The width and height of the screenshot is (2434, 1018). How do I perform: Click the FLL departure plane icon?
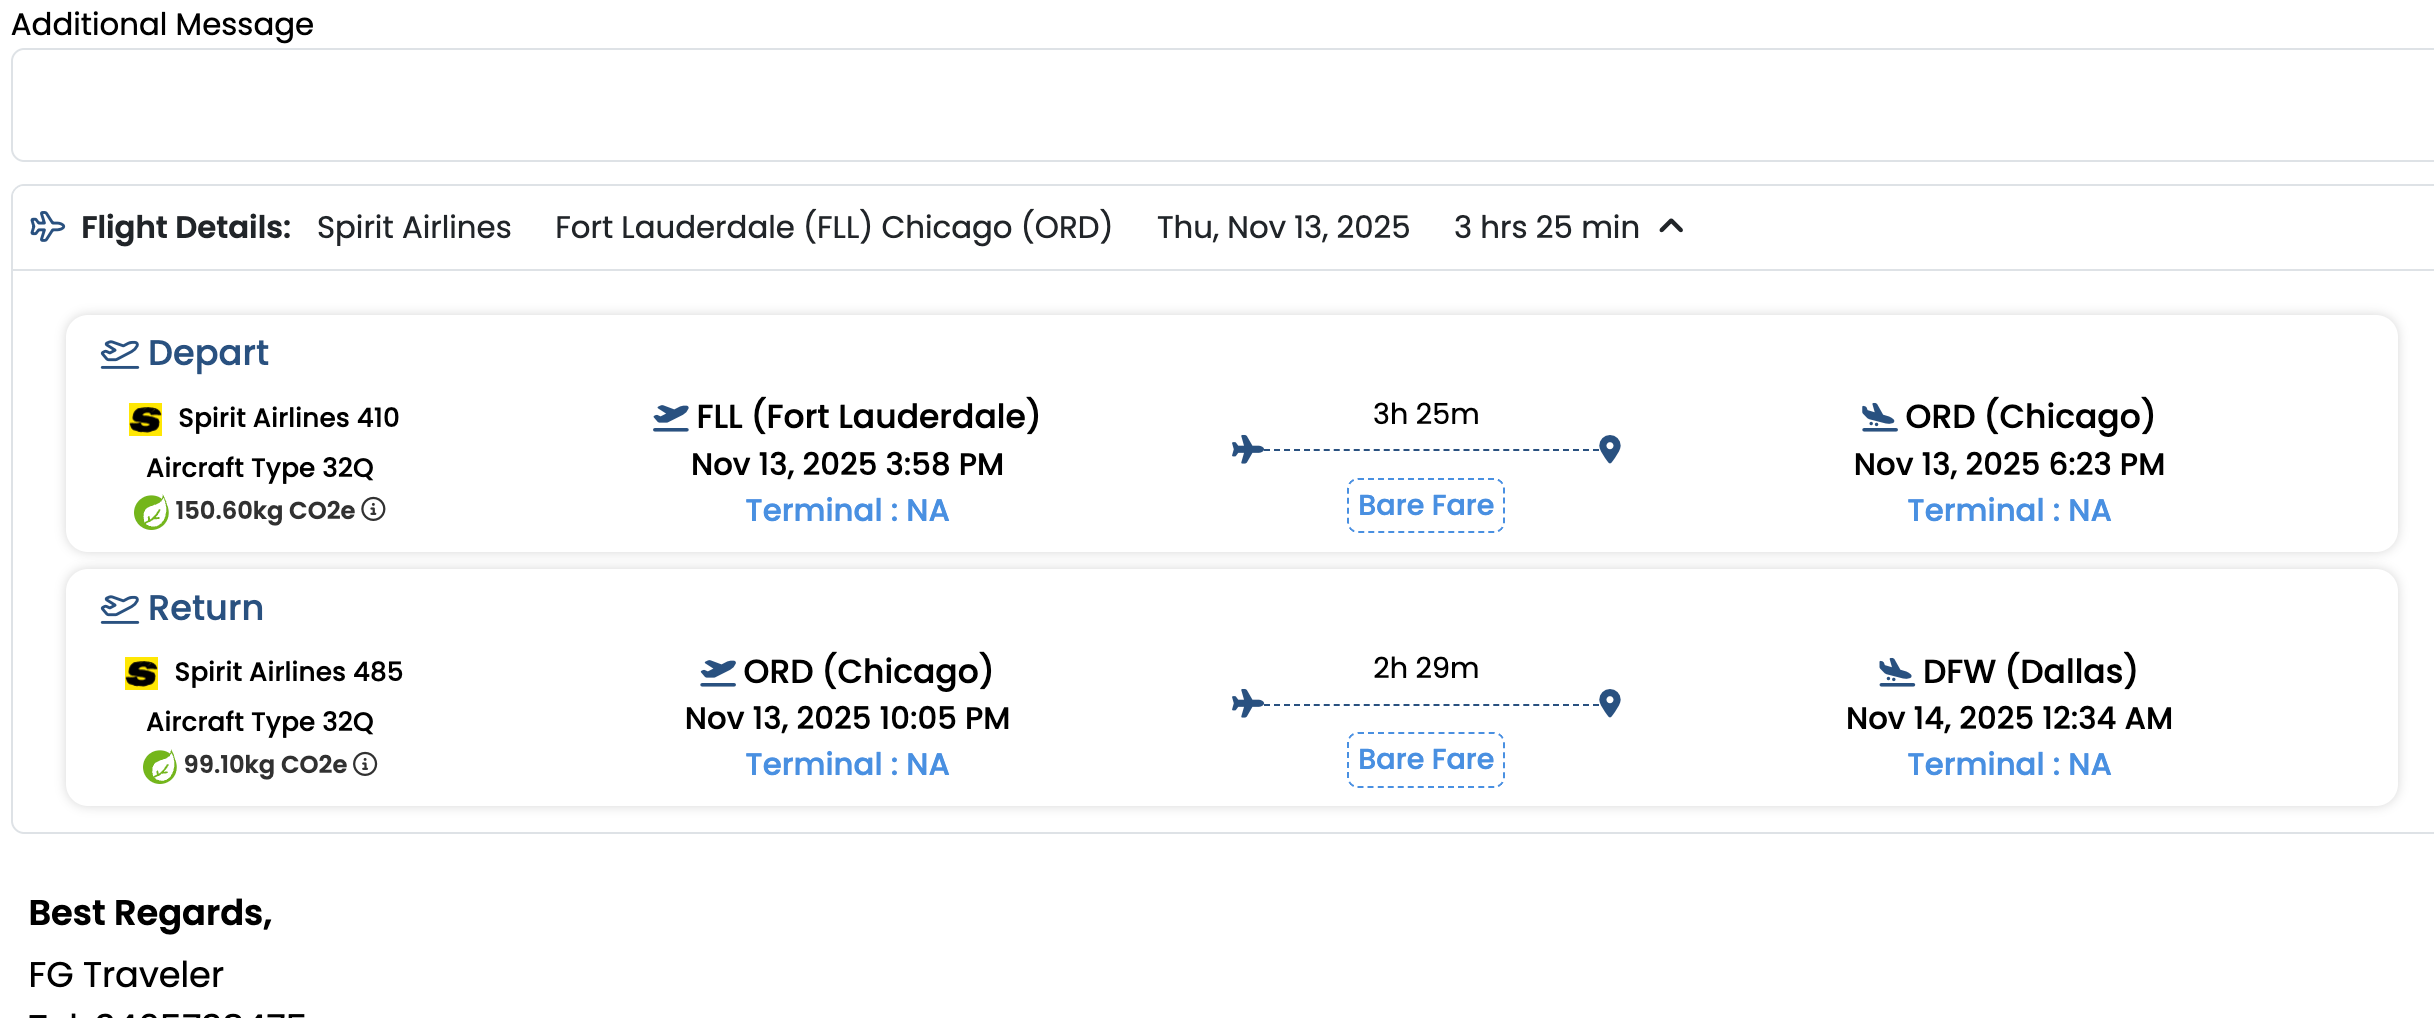[x=671, y=417]
